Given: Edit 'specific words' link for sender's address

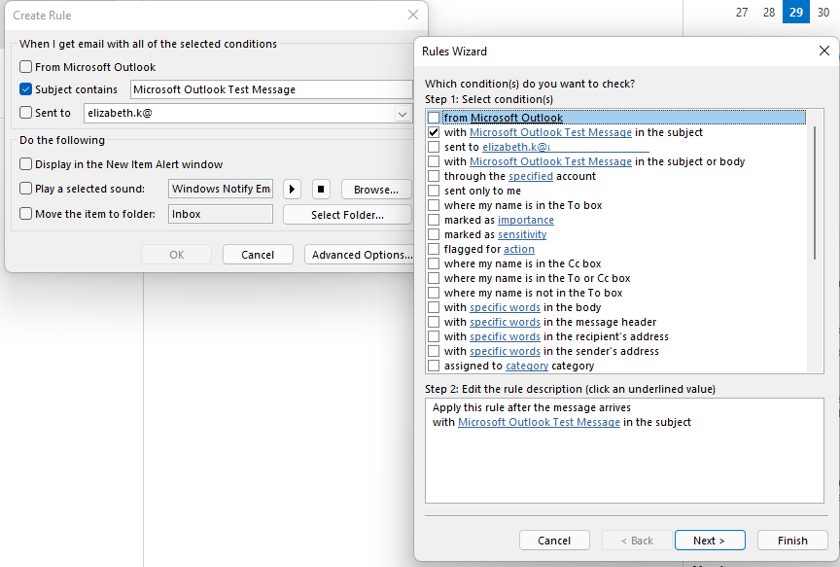Looking at the screenshot, I should click(x=505, y=351).
